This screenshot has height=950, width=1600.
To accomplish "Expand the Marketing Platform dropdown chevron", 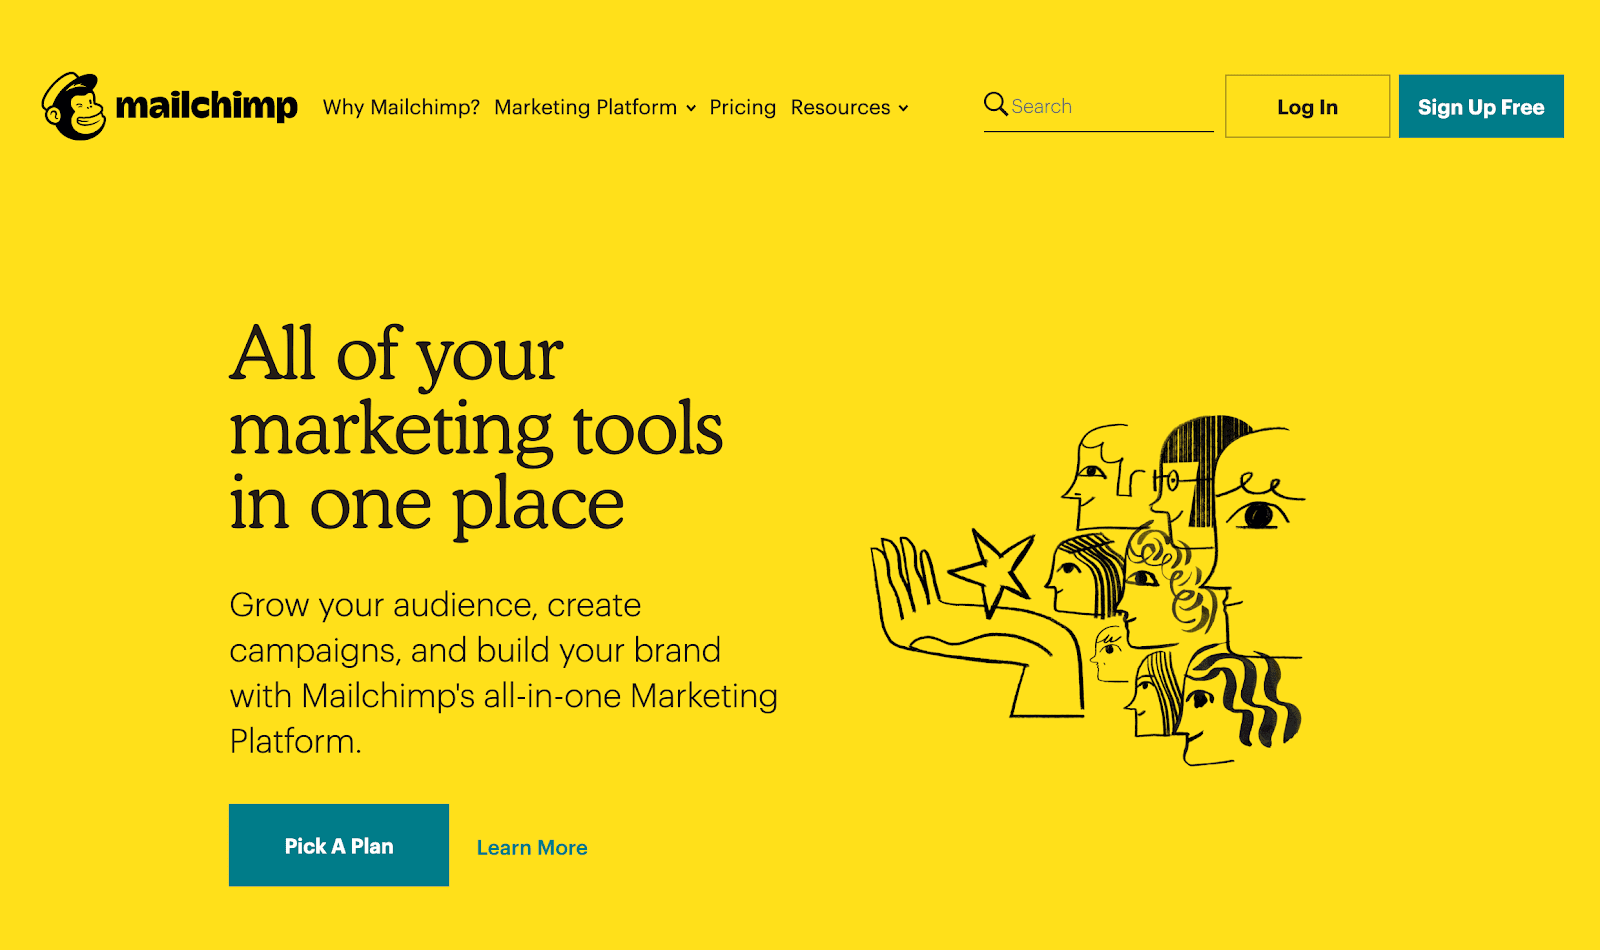I will coord(691,108).
